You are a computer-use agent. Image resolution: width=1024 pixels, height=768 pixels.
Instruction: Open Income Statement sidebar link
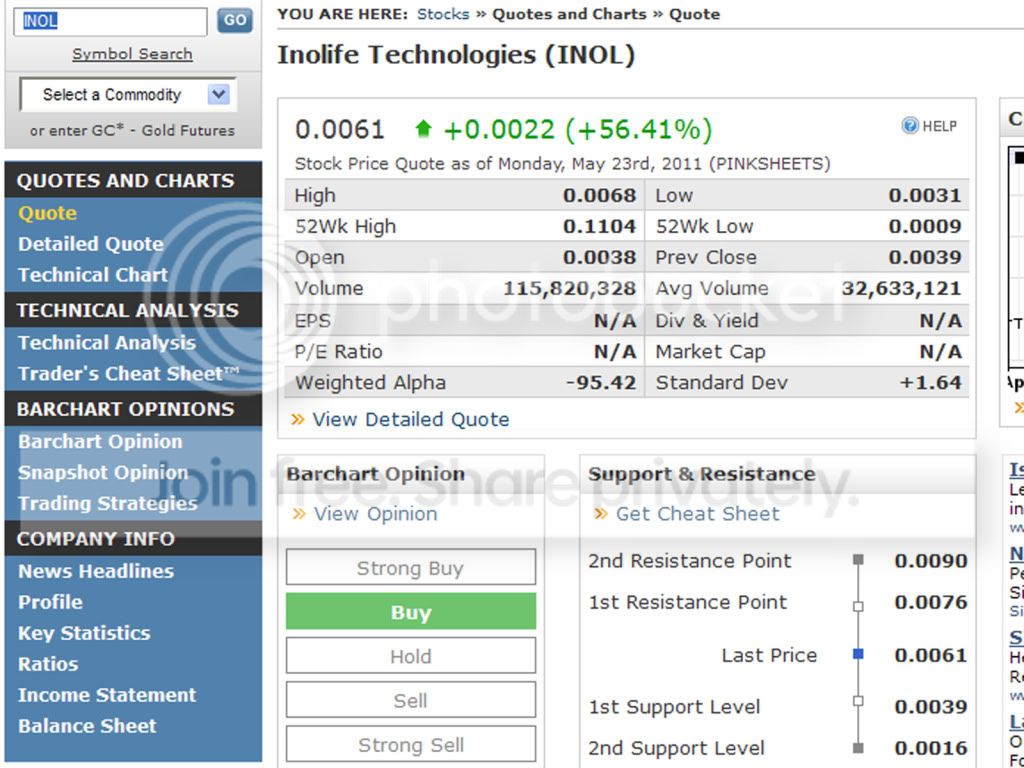pyautogui.click(x=107, y=695)
